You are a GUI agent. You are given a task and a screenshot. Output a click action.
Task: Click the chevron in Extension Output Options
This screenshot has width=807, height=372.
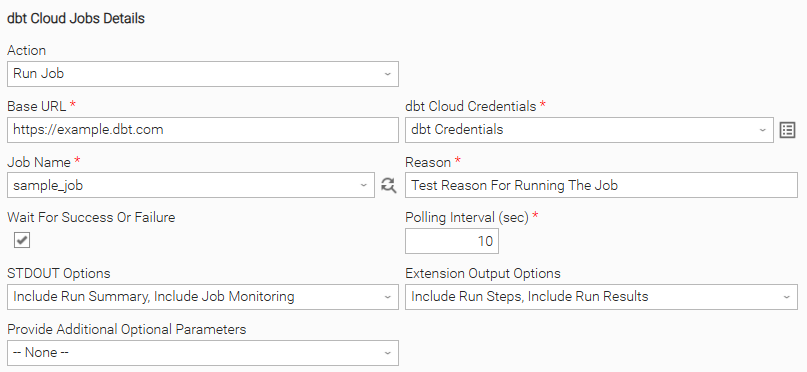786,297
